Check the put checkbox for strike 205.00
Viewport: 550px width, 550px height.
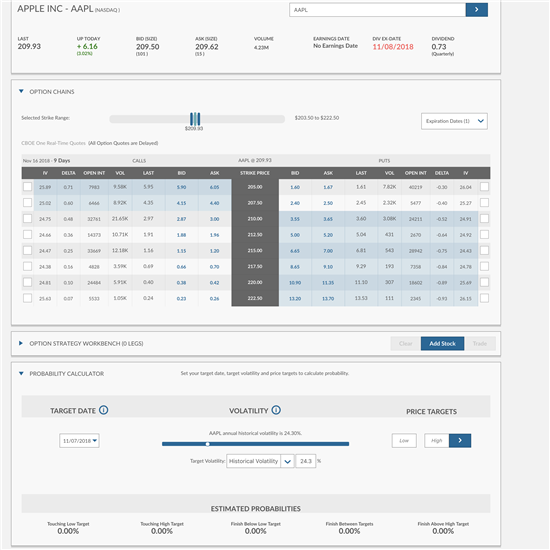[x=484, y=187]
